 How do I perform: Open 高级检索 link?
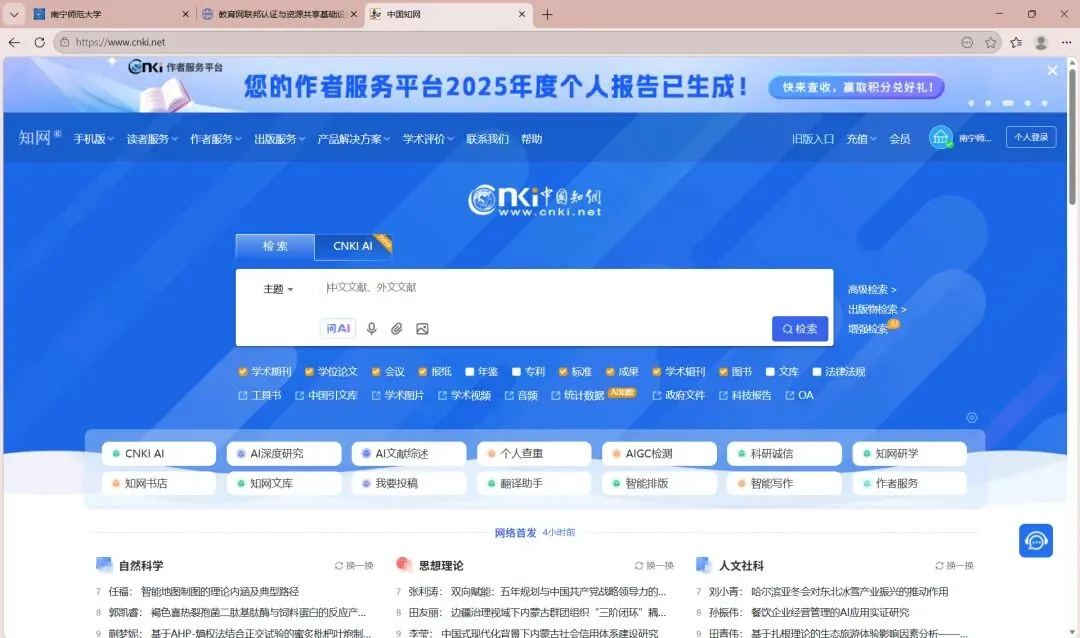coord(872,290)
